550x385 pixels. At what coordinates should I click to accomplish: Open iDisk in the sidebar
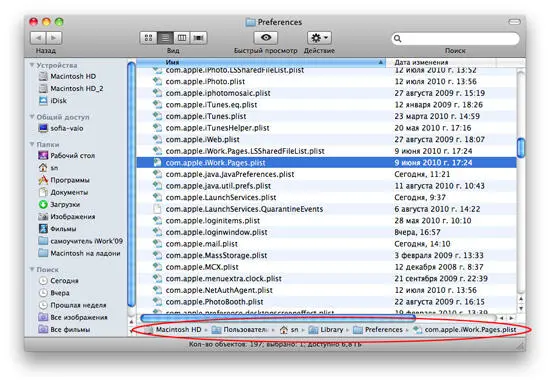pos(53,101)
